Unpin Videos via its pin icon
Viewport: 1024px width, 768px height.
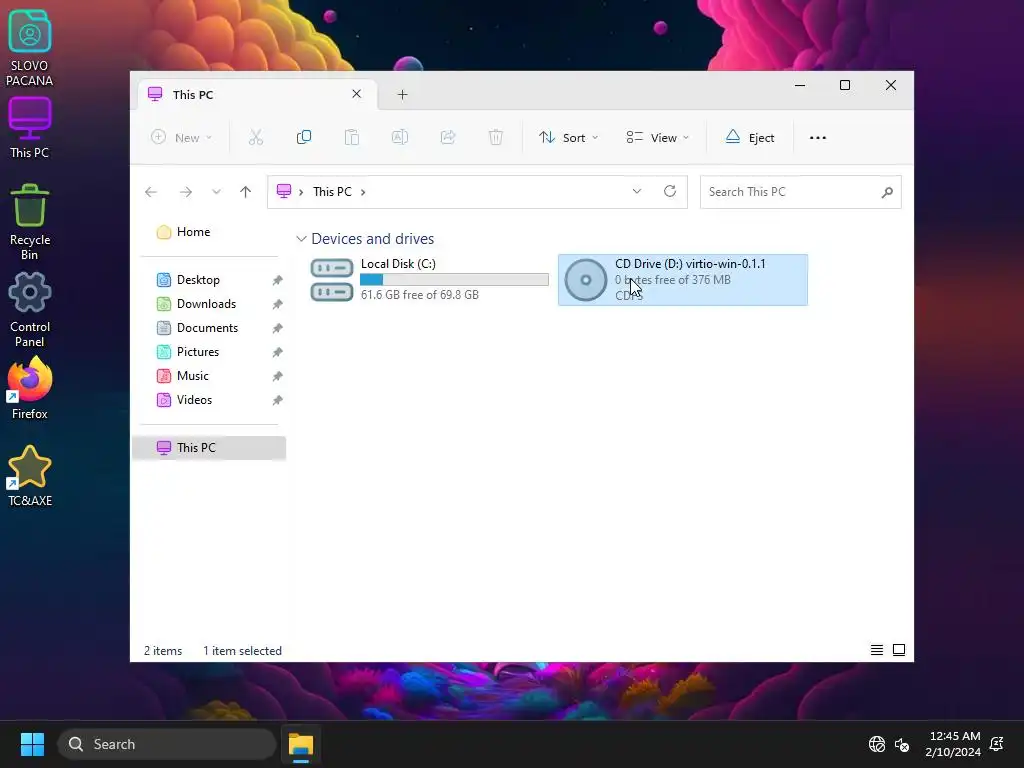click(x=278, y=400)
